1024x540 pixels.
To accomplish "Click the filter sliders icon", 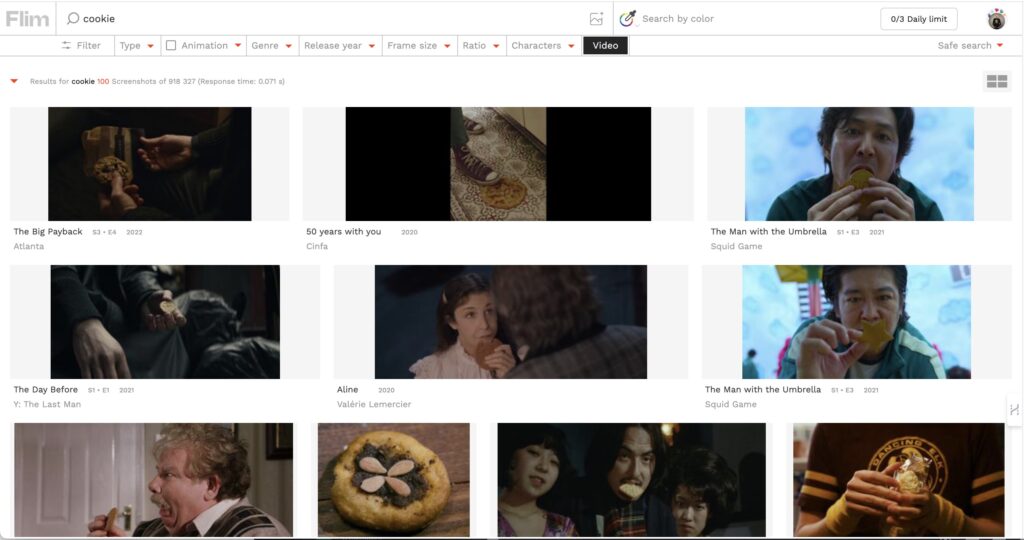I will [66, 46].
